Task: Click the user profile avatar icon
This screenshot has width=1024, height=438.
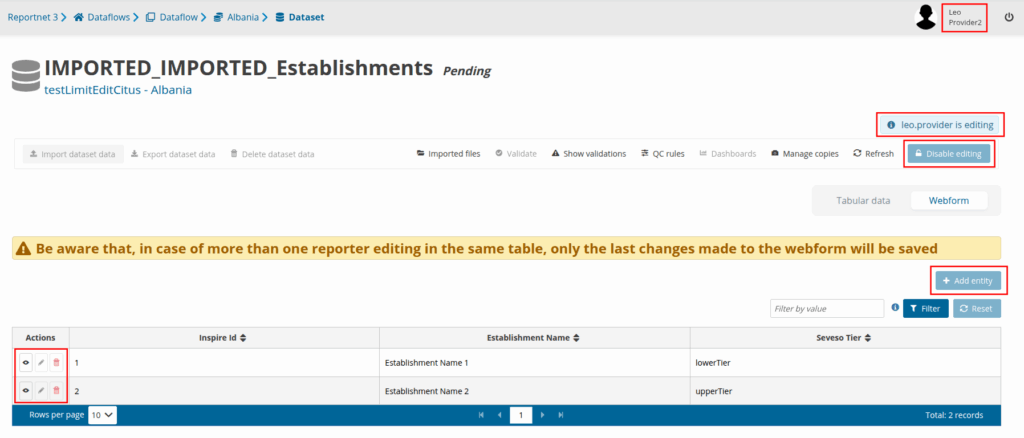Action: tap(926, 17)
